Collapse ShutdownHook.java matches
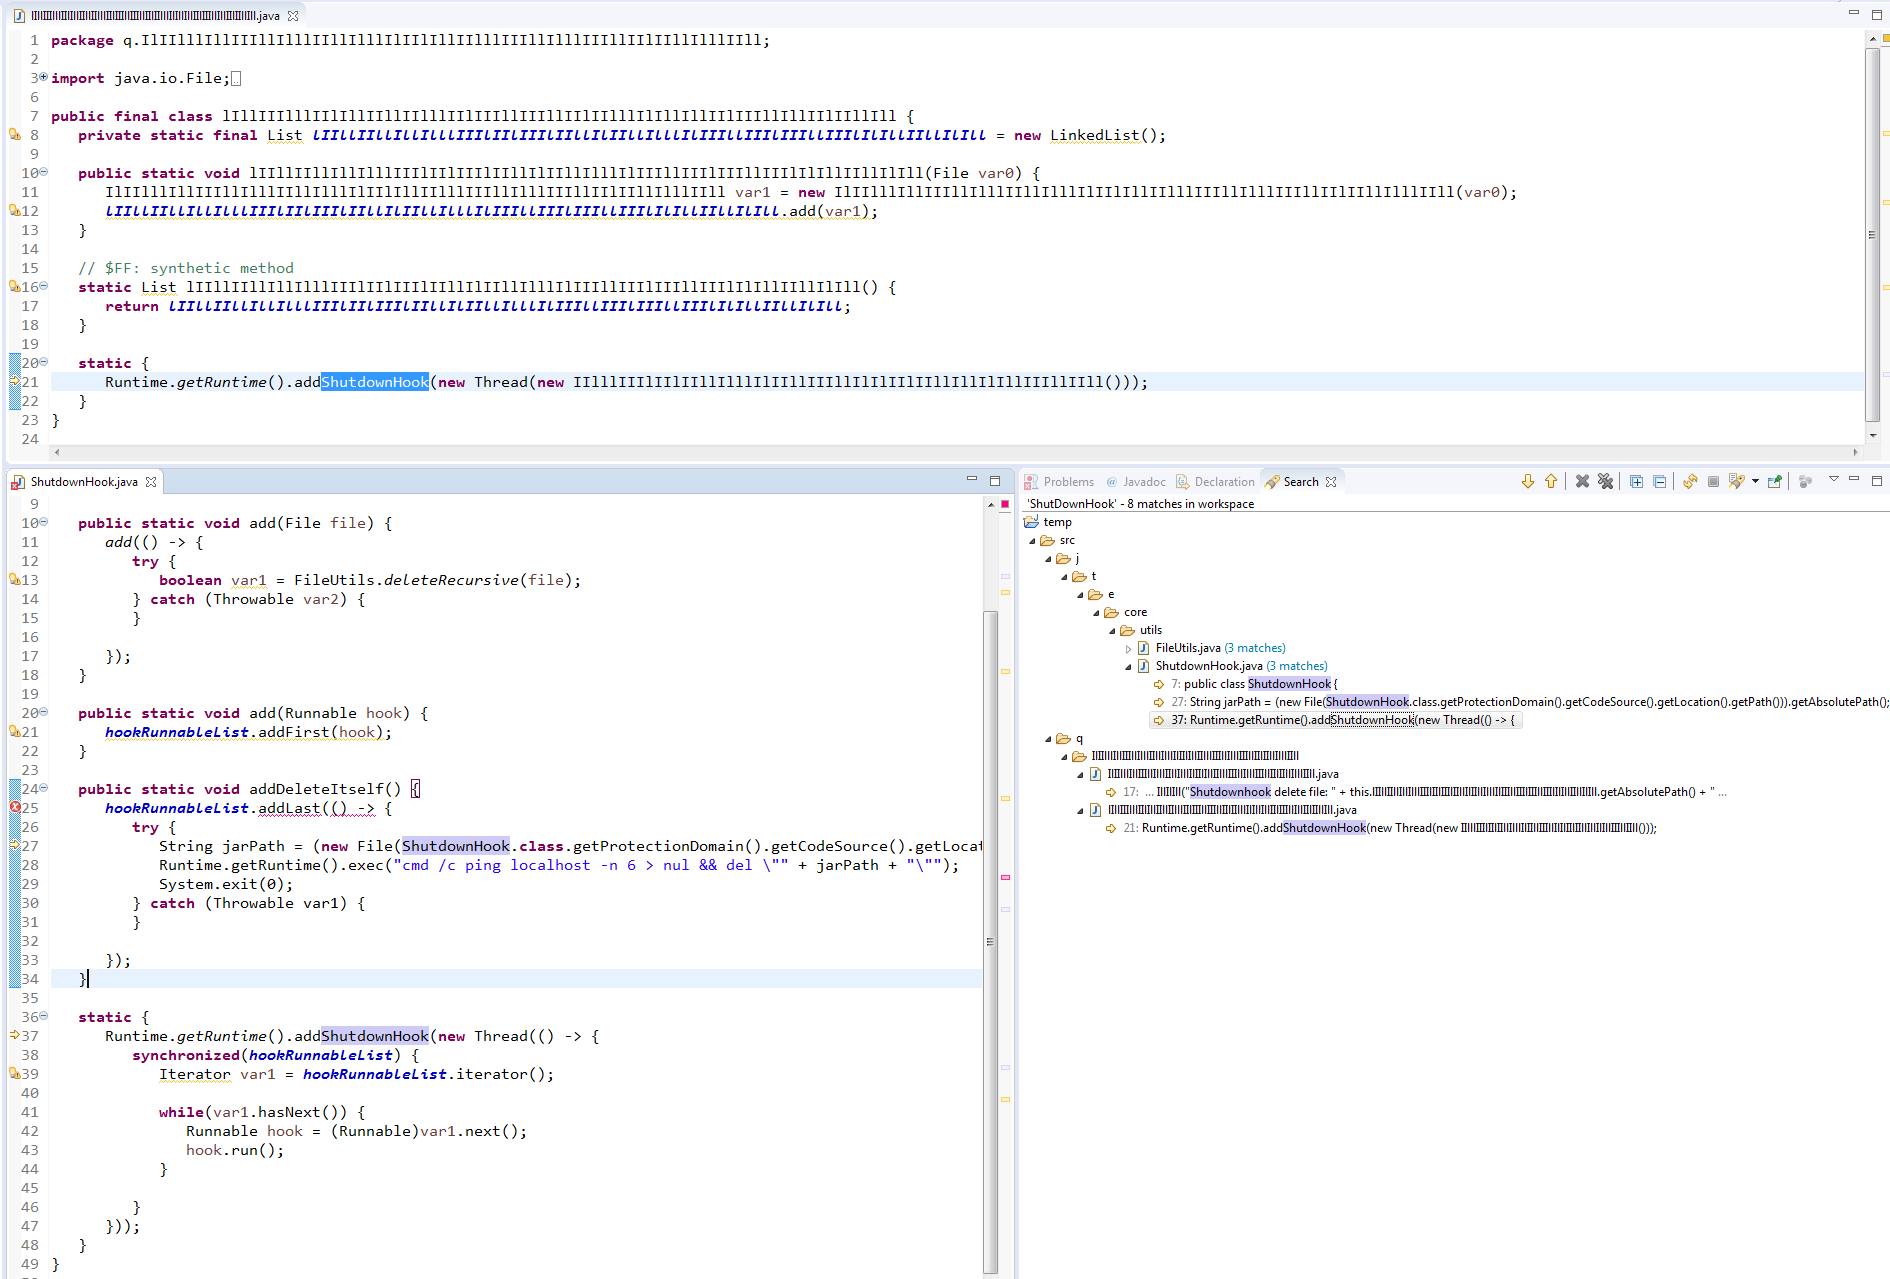 click(x=1128, y=667)
